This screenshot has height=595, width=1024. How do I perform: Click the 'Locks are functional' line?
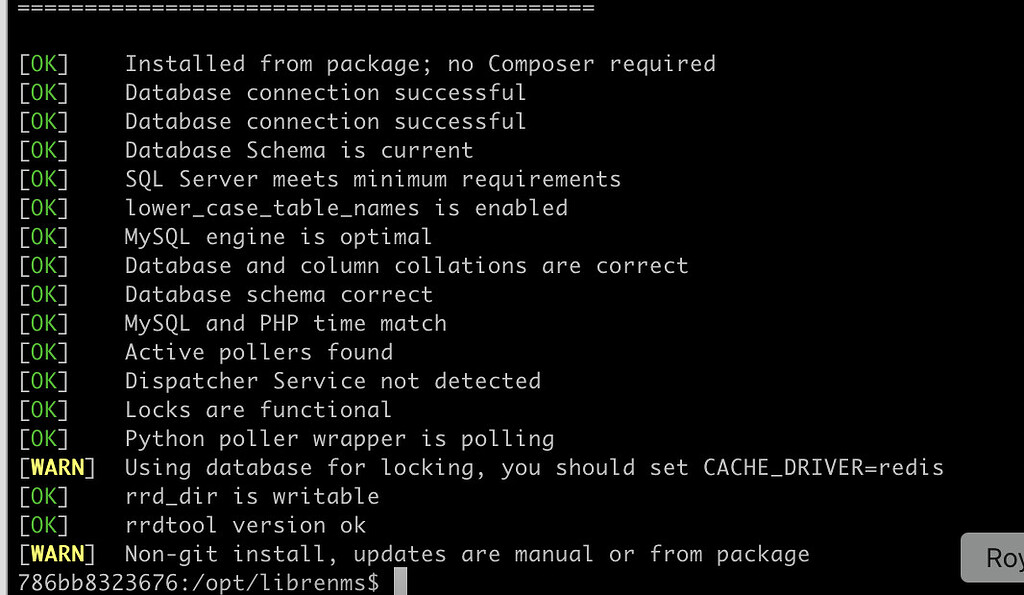click(258, 410)
